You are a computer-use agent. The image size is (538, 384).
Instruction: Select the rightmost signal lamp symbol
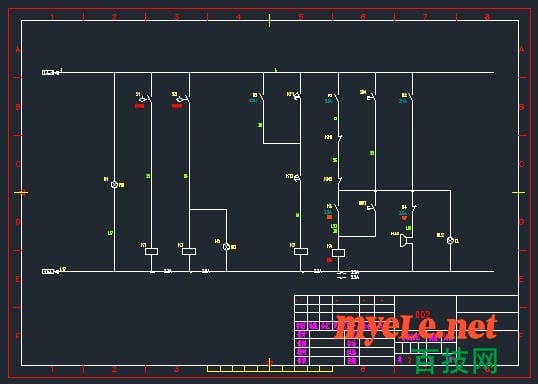coord(450,241)
